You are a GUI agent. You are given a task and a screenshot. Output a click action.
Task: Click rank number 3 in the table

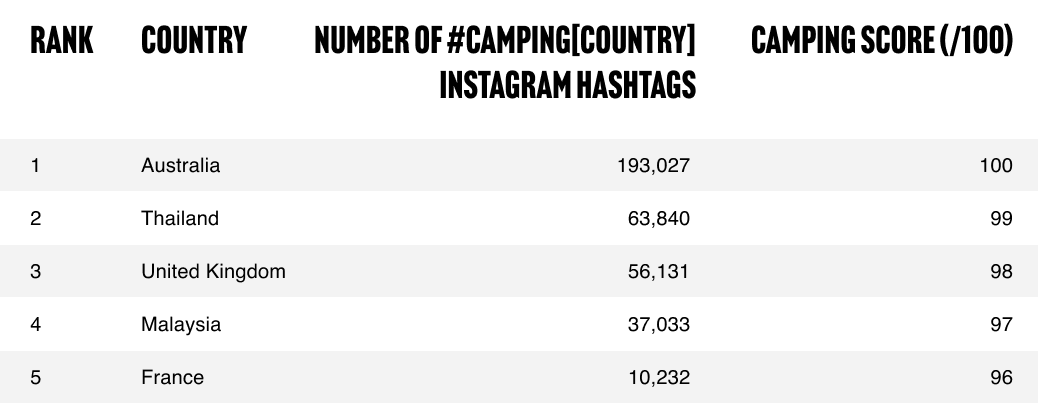[36, 271]
